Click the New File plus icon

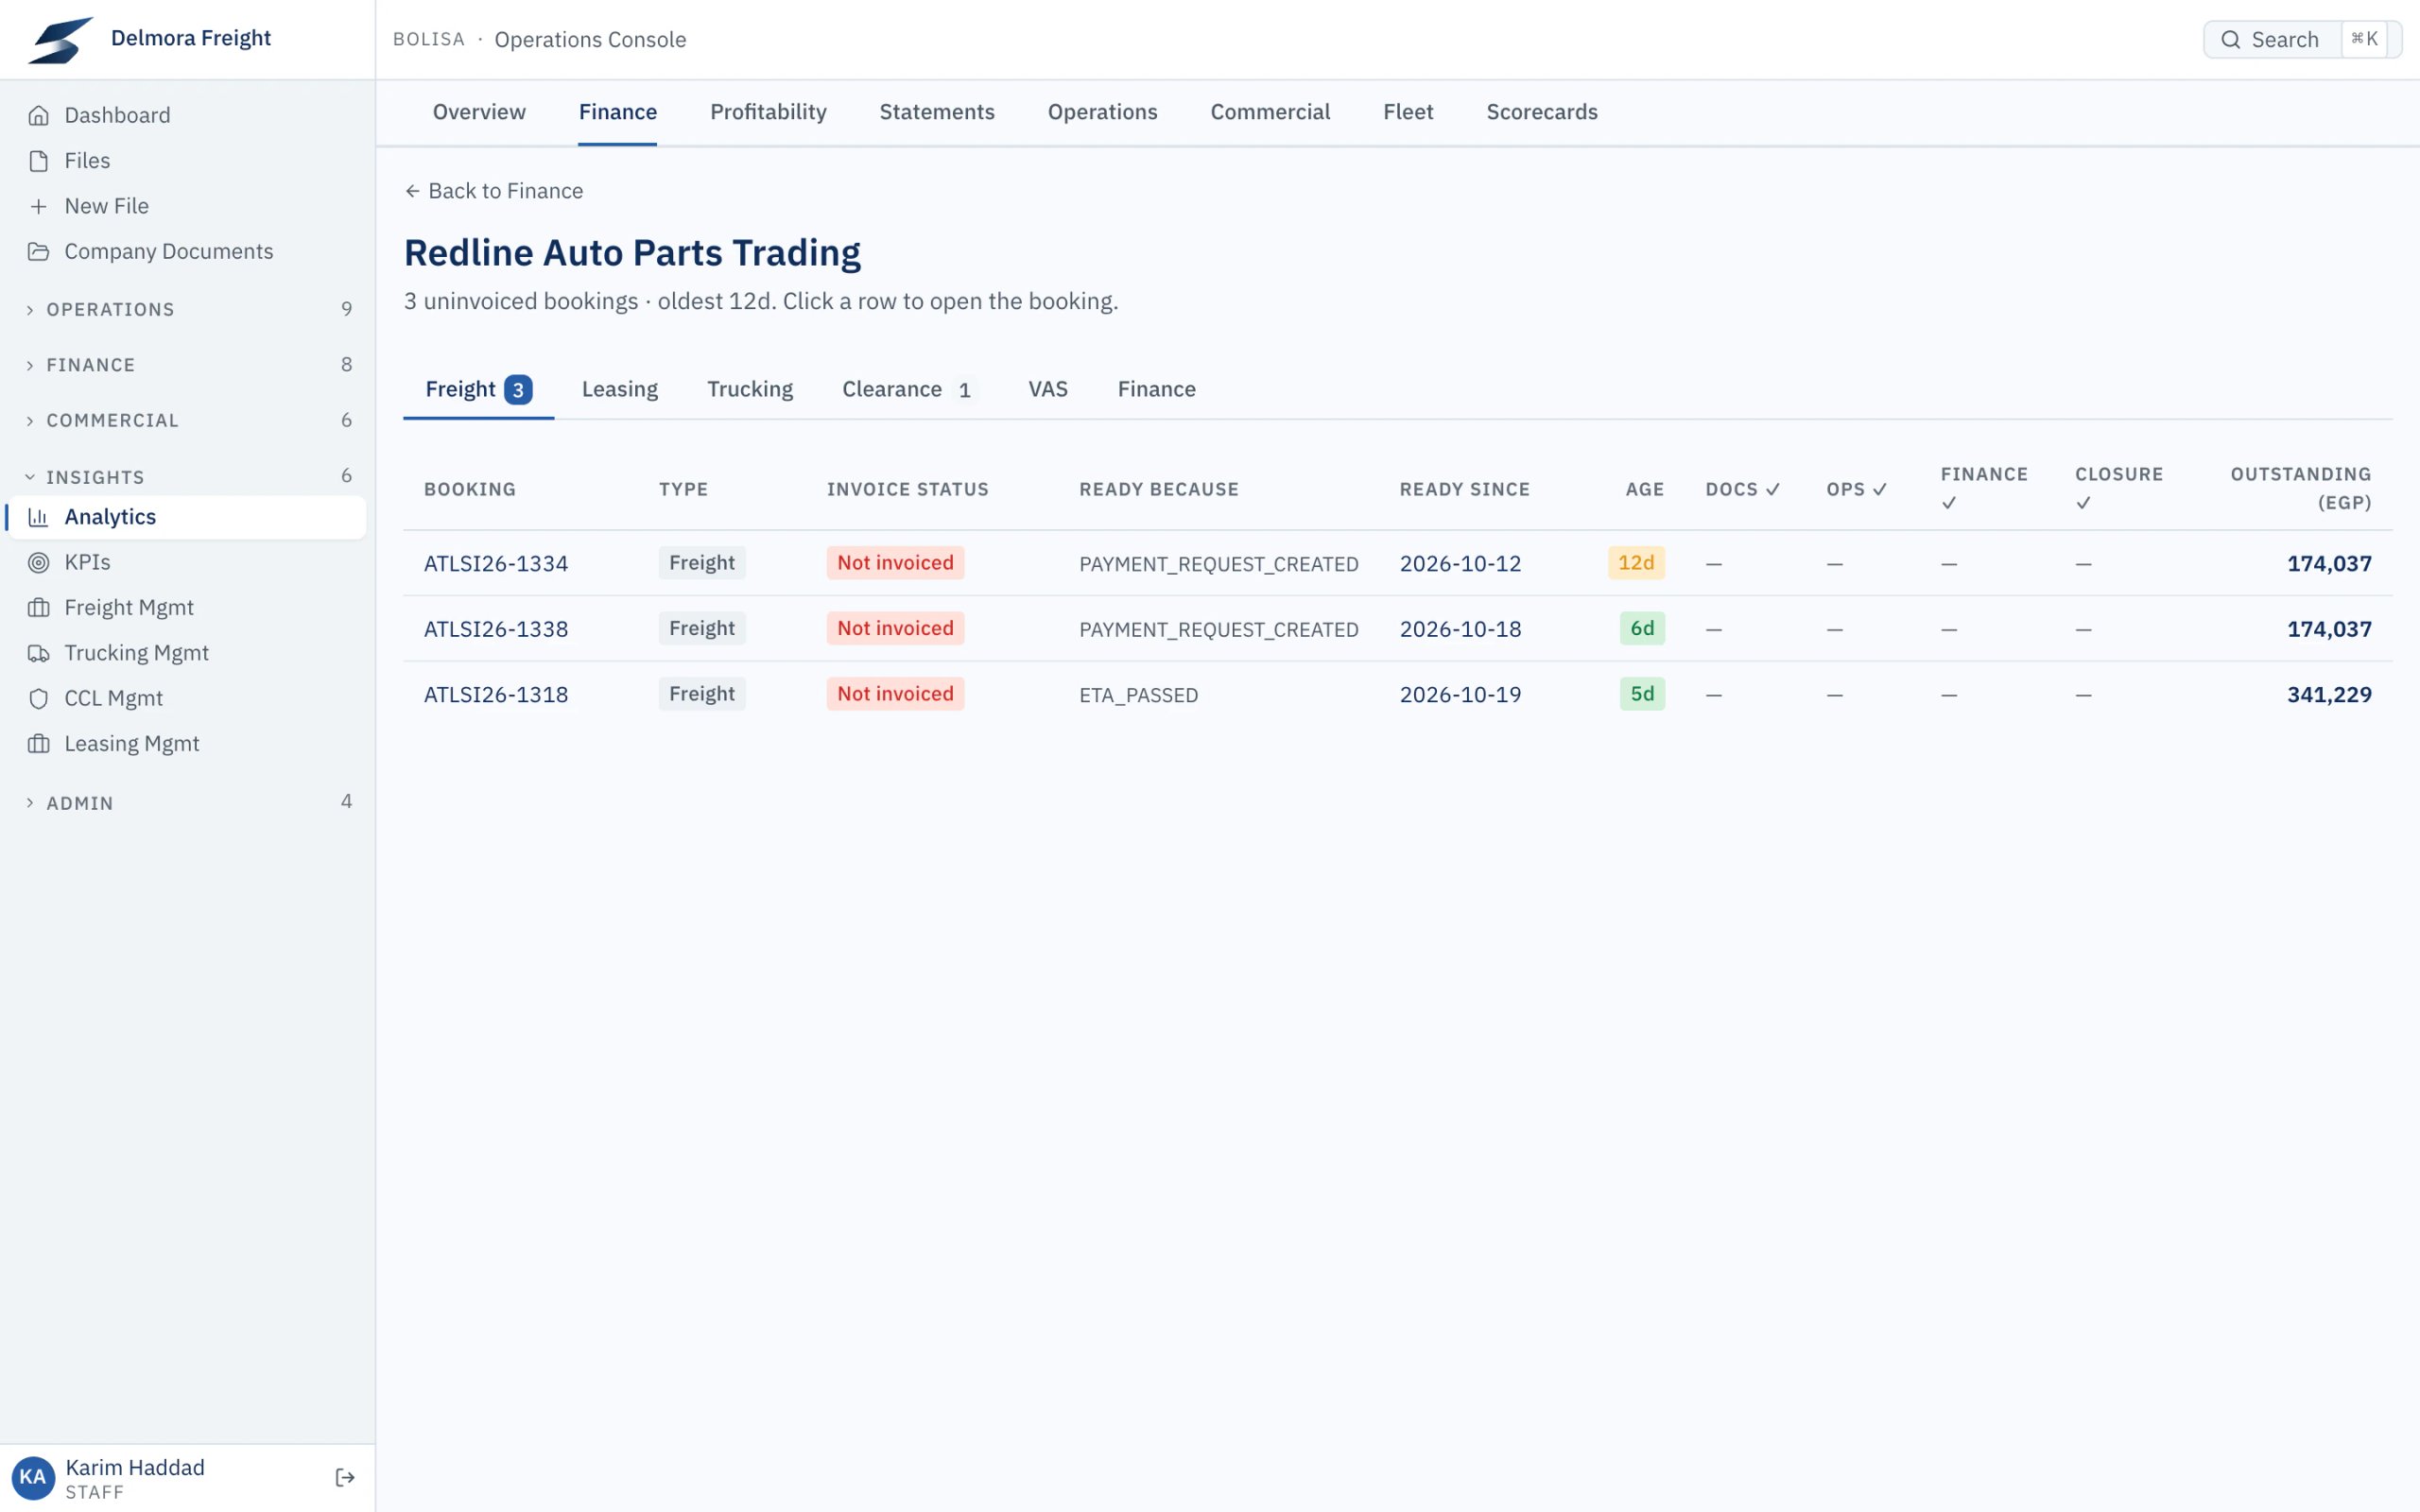pyautogui.click(x=39, y=206)
